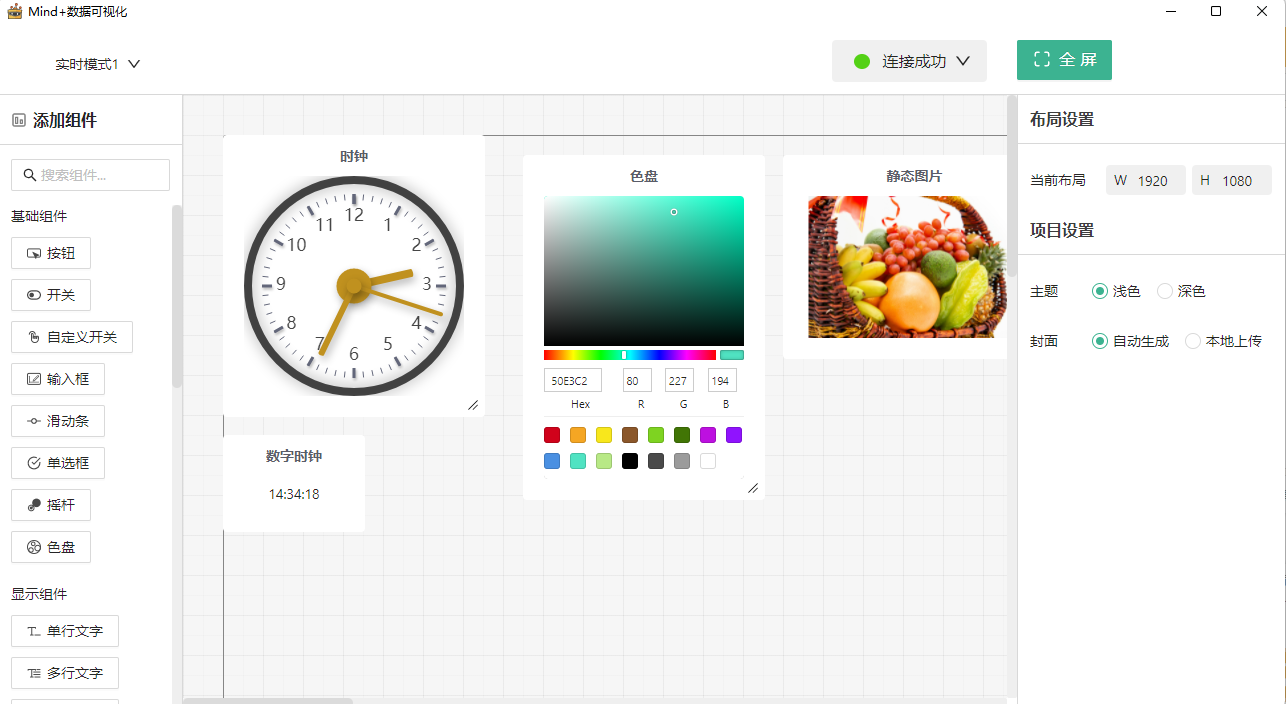Click the 静态图片 widget title
This screenshot has height=704, width=1286.
[914, 176]
